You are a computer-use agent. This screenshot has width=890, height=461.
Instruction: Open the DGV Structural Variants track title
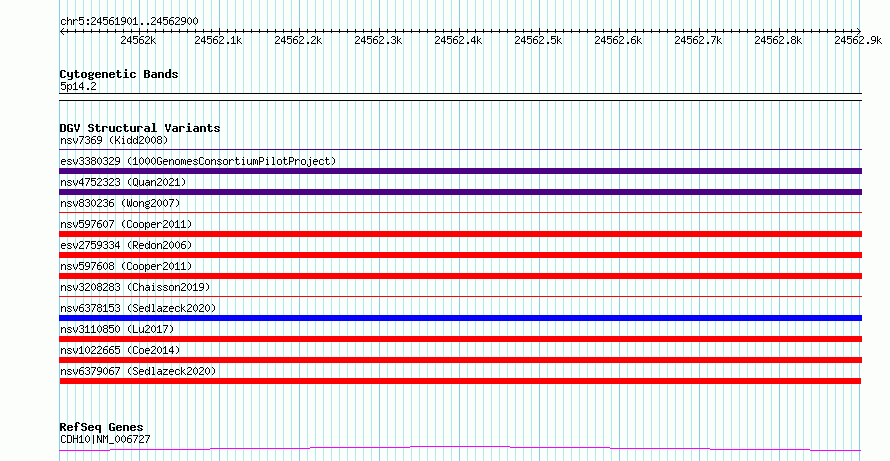pos(140,128)
